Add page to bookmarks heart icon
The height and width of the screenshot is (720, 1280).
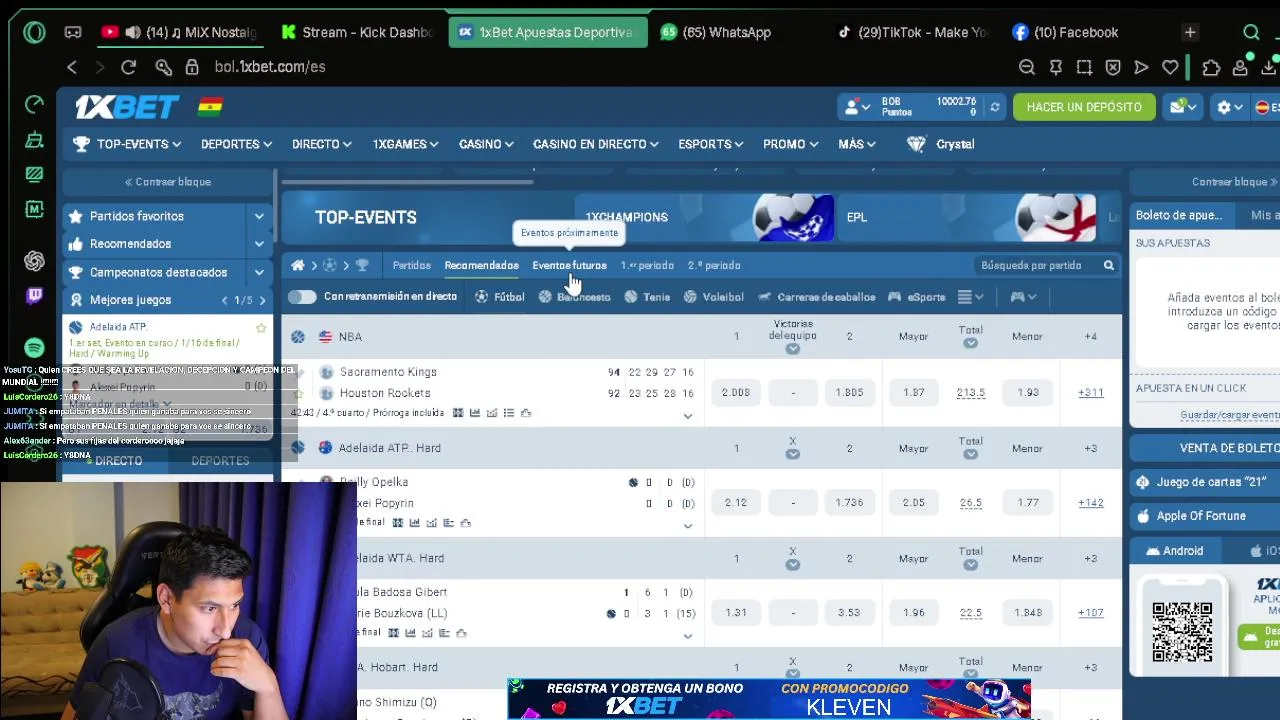1170,67
